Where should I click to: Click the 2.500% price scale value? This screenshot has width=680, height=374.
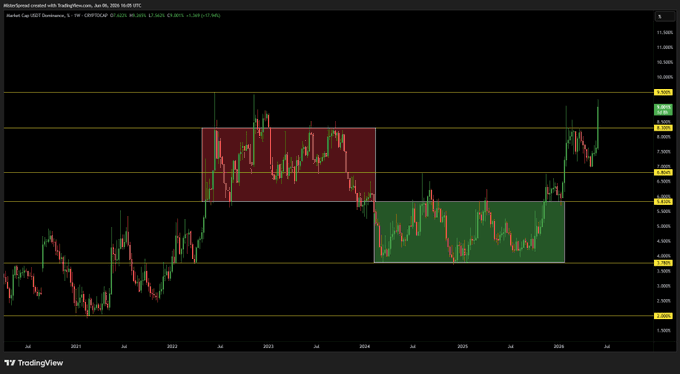pyautogui.click(x=664, y=301)
